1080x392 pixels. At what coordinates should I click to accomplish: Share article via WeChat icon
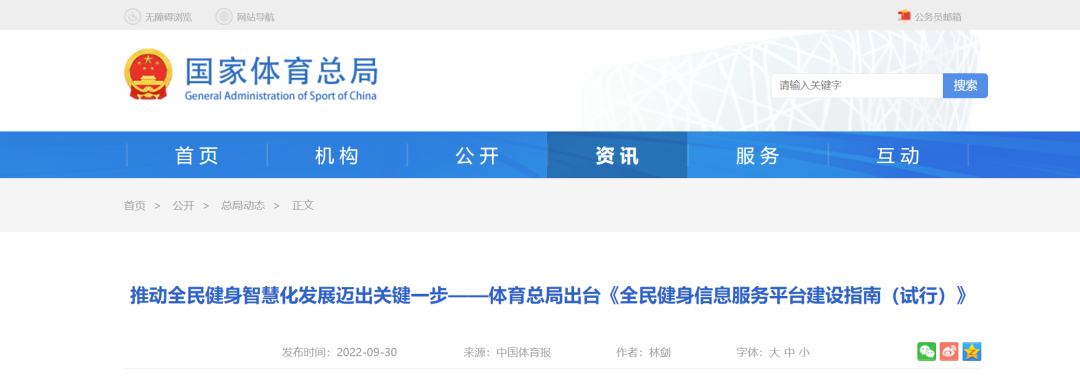tap(926, 351)
